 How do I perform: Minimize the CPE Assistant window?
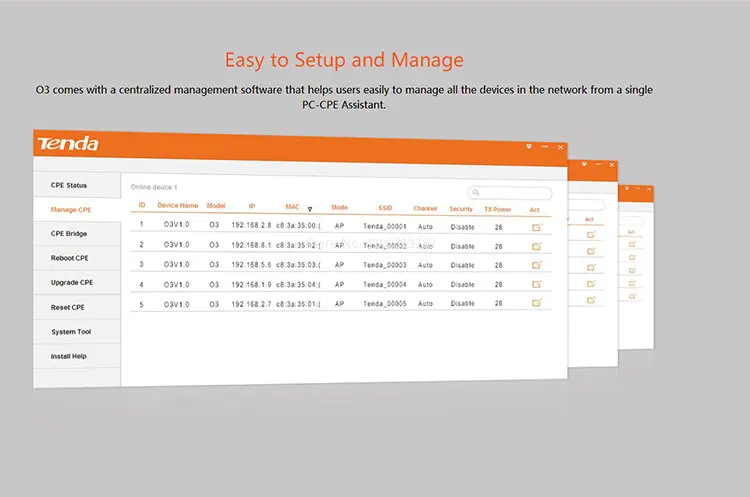tap(542, 147)
